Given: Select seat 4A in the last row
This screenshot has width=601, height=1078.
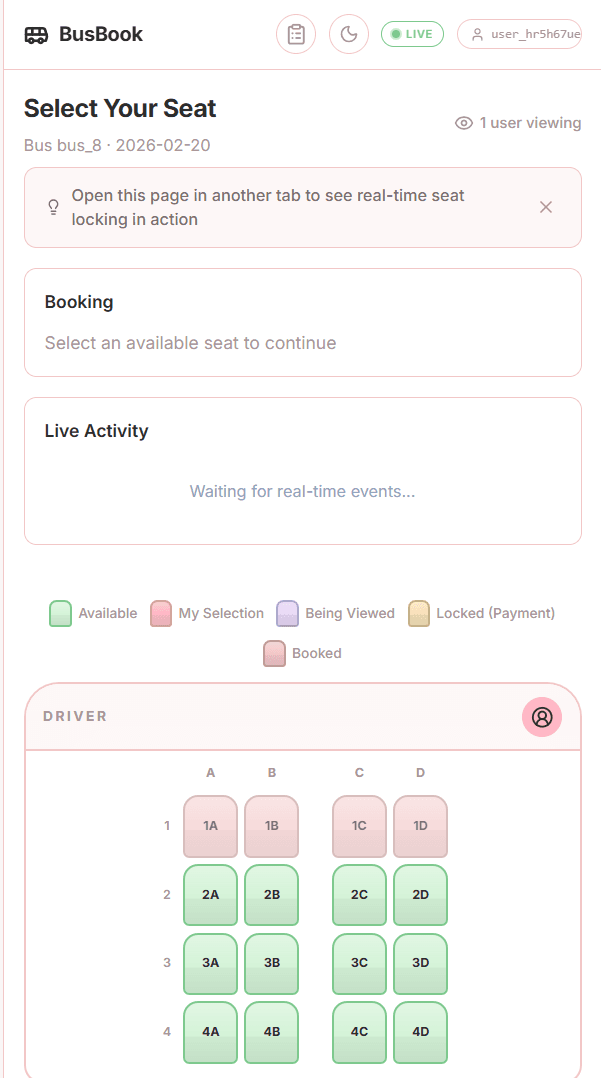Looking at the screenshot, I should pos(210,1032).
